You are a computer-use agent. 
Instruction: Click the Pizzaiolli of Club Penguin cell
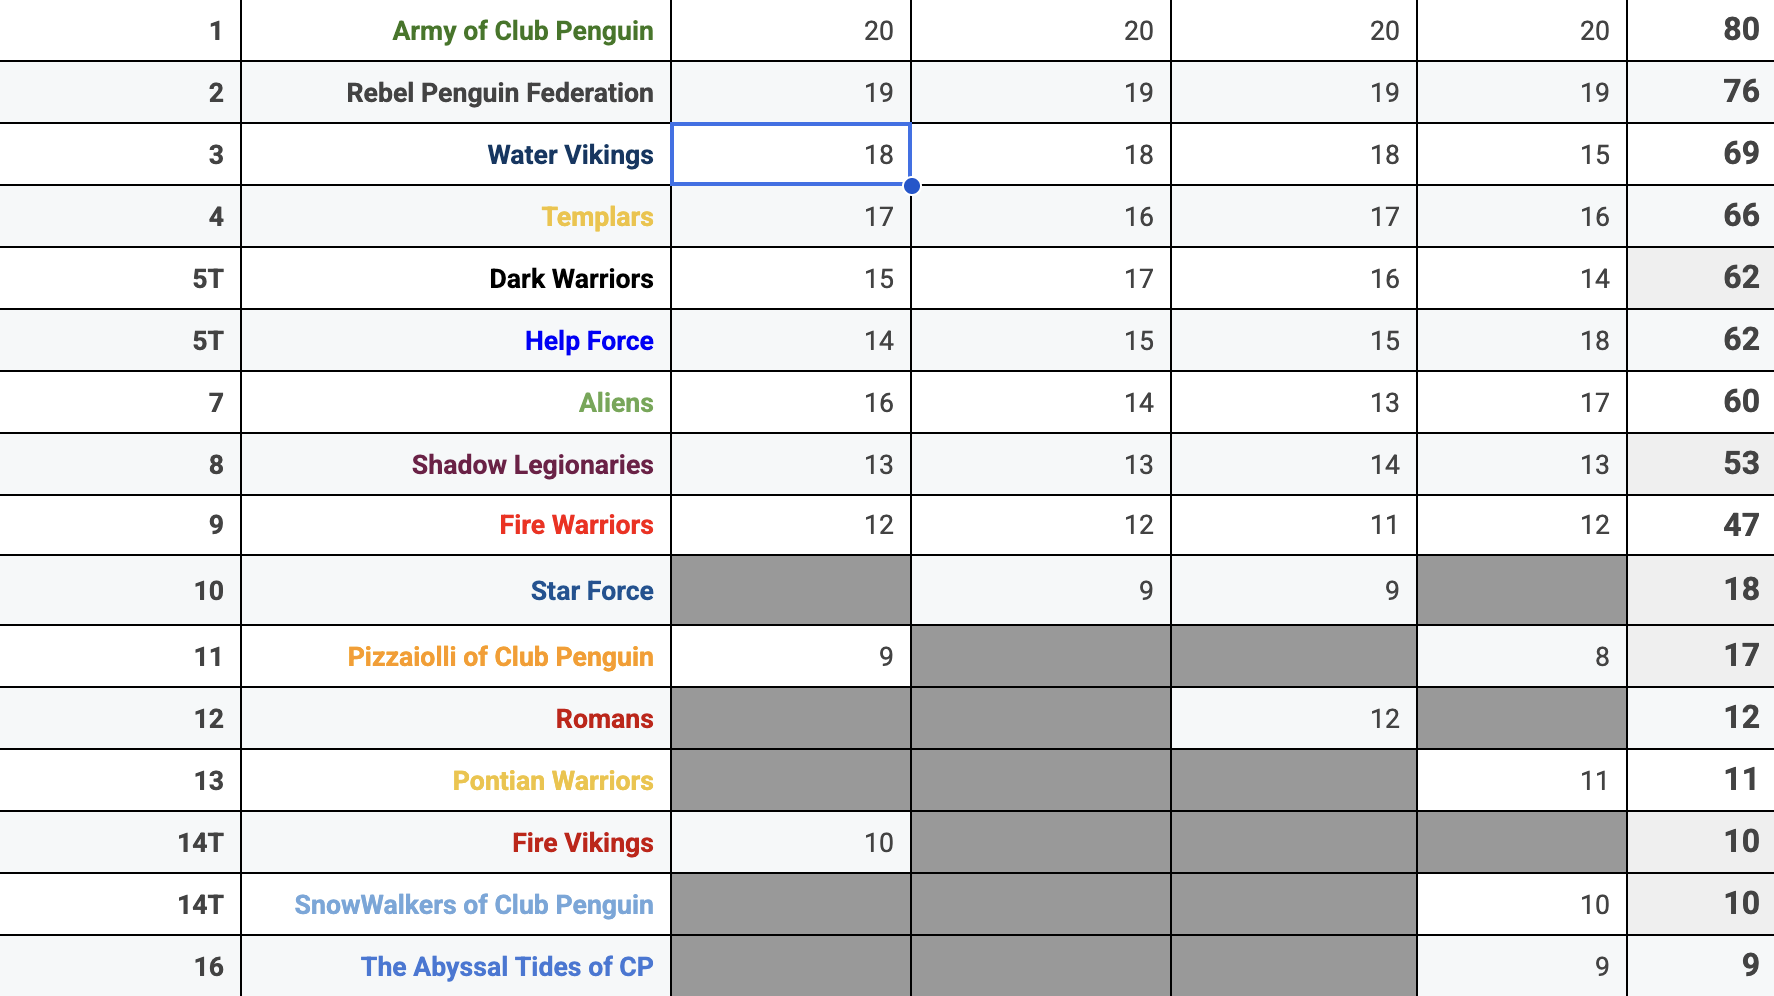click(x=456, y=657)
